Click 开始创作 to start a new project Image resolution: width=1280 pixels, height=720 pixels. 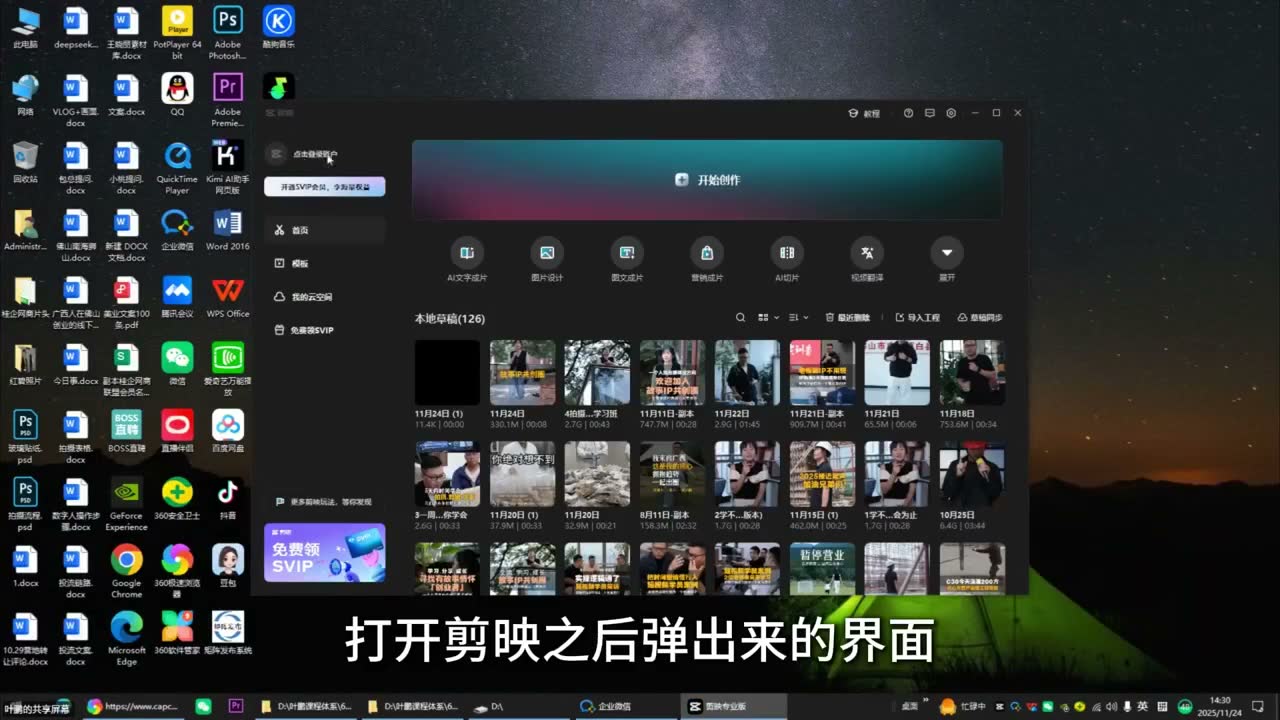tap(707, 180)
